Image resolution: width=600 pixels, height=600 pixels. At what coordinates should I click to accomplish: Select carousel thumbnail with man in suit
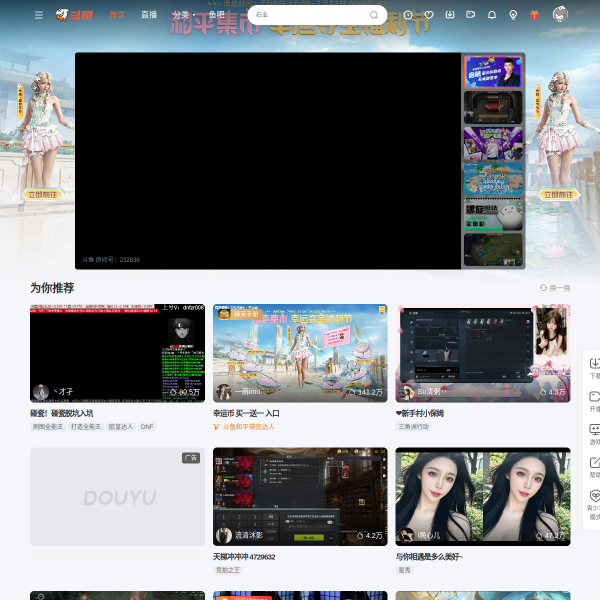[x=493, y=72]
